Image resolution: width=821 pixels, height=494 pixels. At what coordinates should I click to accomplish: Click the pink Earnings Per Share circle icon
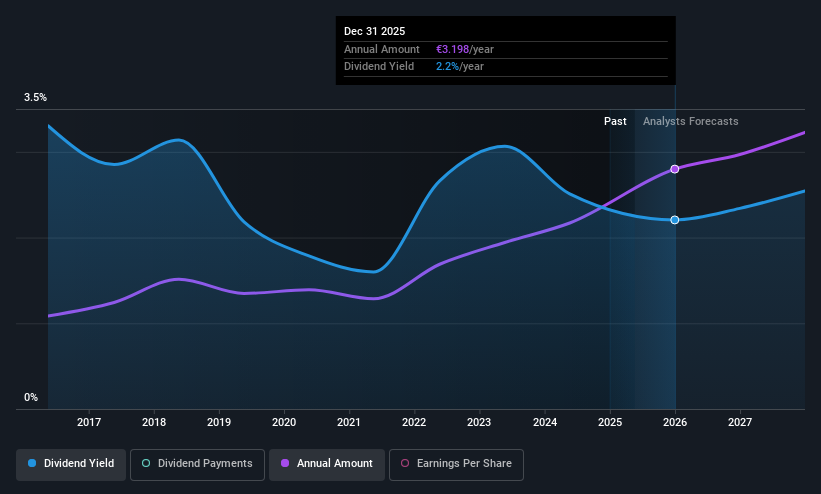pos(405,463)
